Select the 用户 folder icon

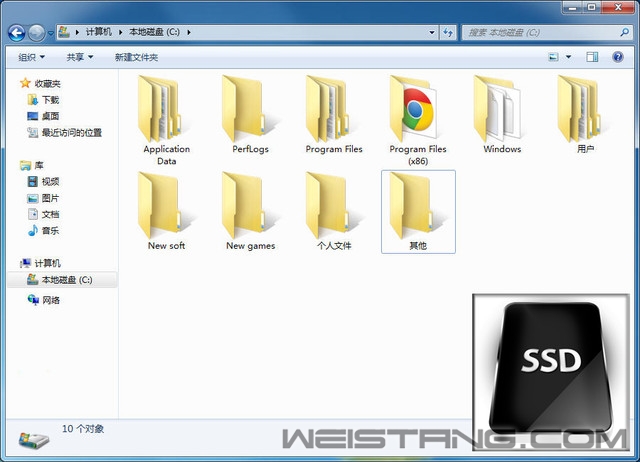(x=585, y=112)
